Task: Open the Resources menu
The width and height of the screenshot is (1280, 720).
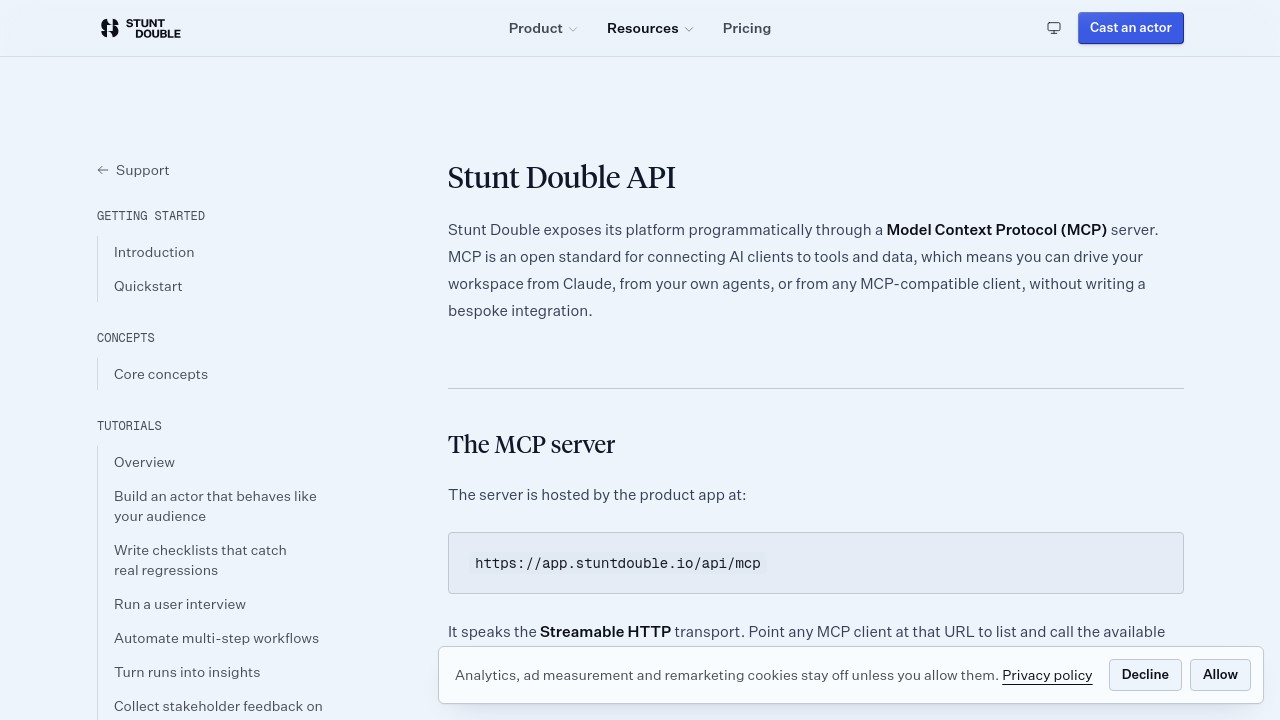Action: pos(650,28)
